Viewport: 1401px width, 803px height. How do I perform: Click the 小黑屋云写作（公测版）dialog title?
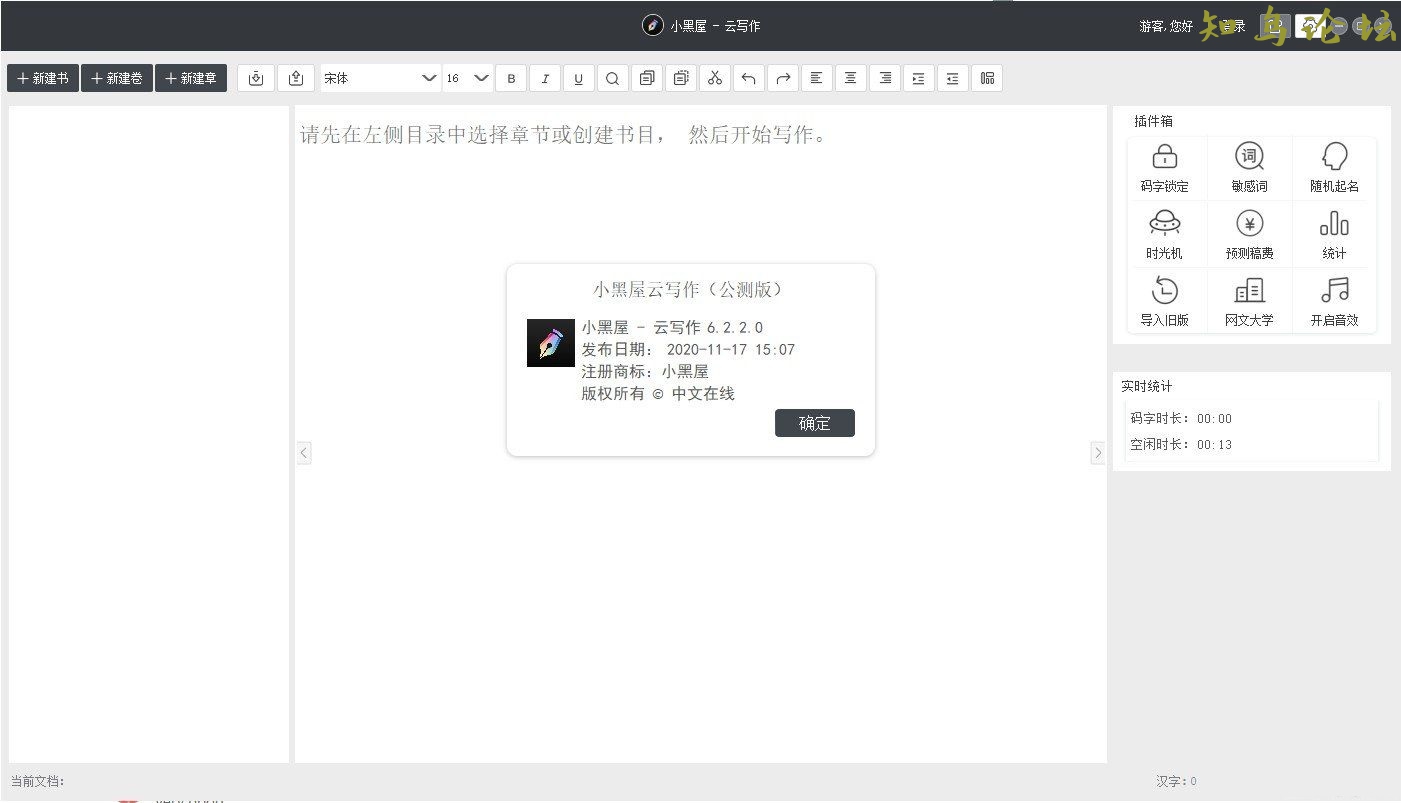[690, 290]
